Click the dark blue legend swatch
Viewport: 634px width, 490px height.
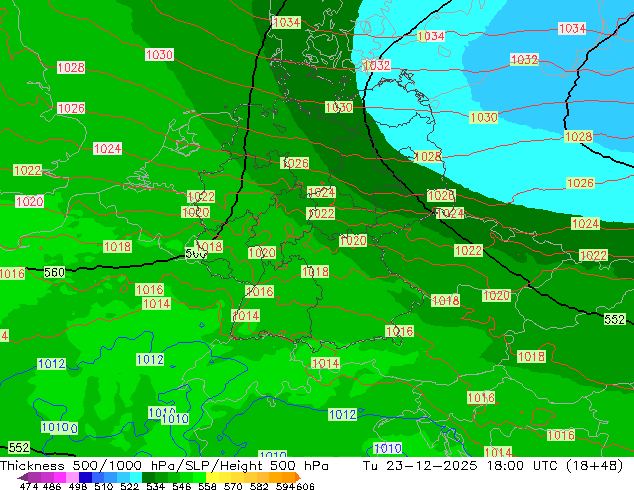pyautogui.click(x=85, y=477)
